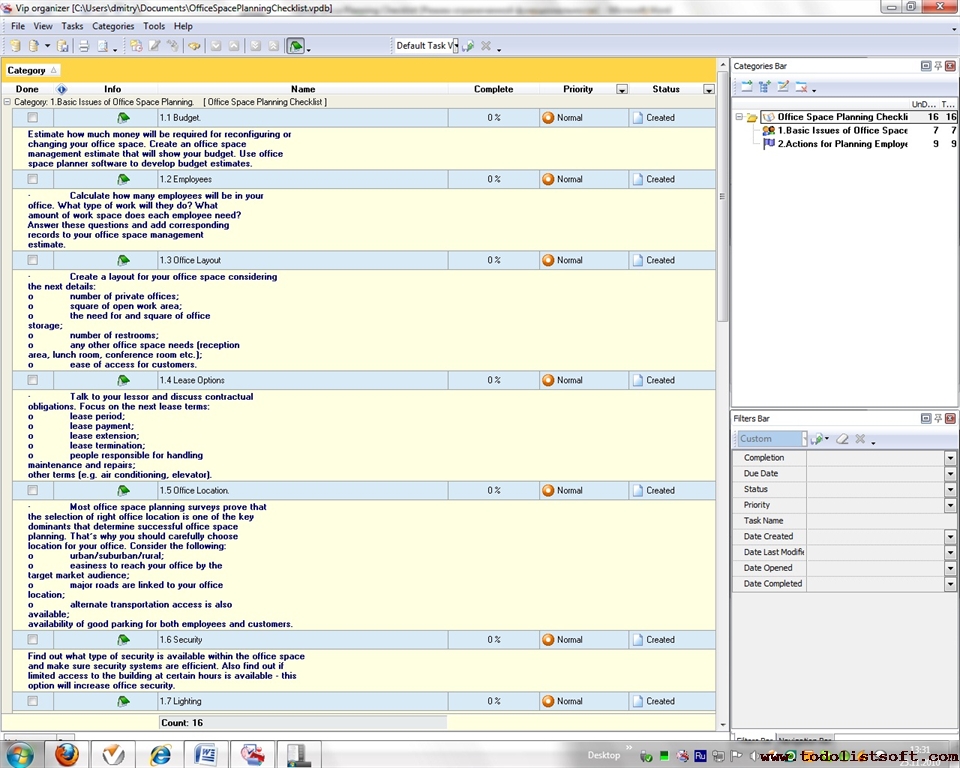
Task: Open the Tools menu
Action: click(x=154, y=26)
